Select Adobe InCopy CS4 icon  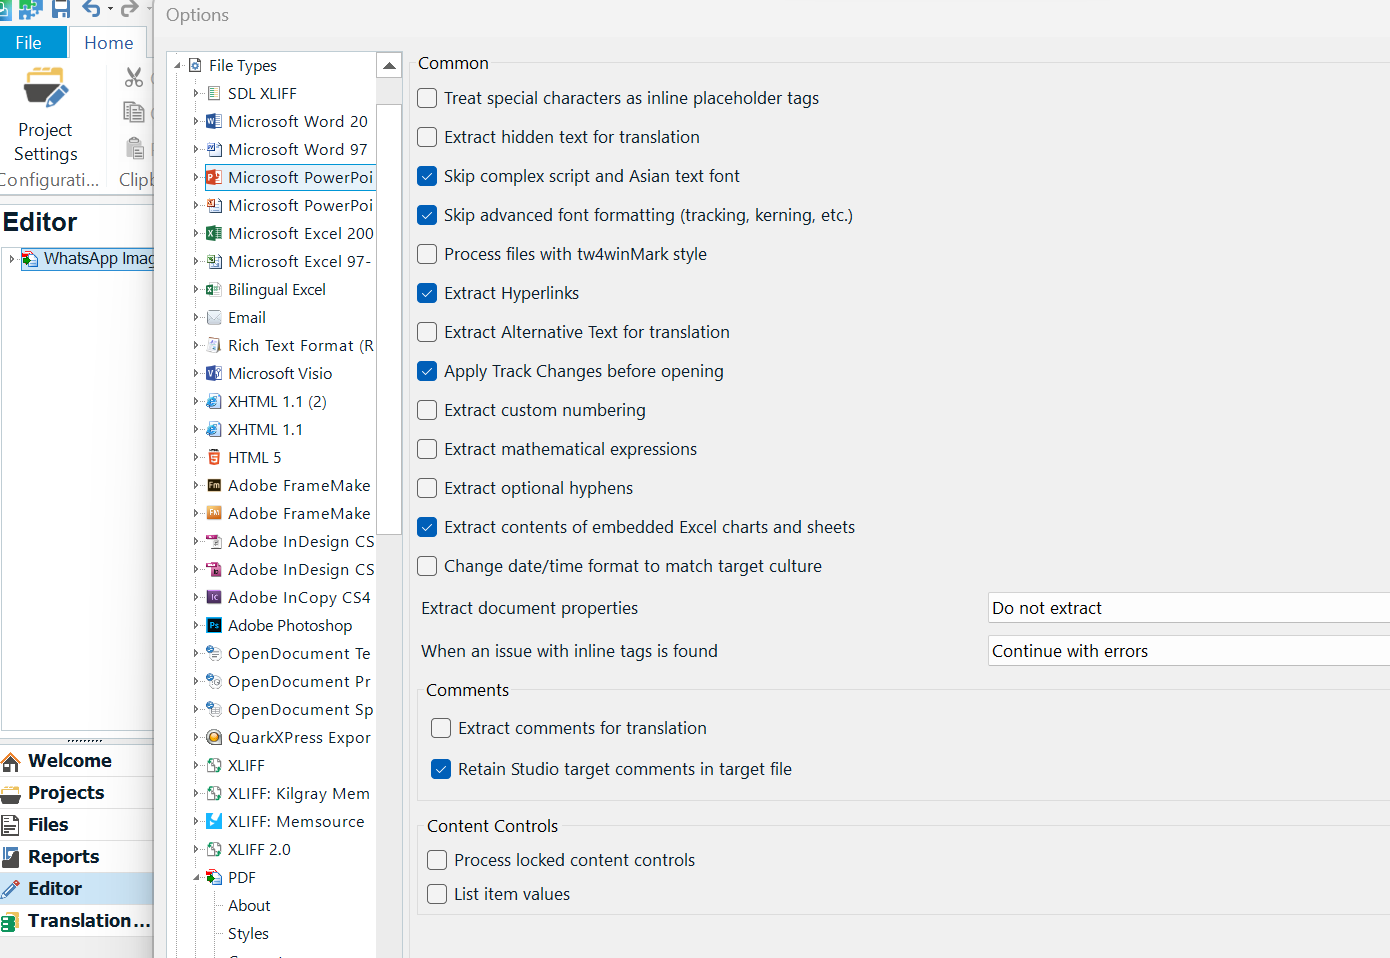[214, 597]
